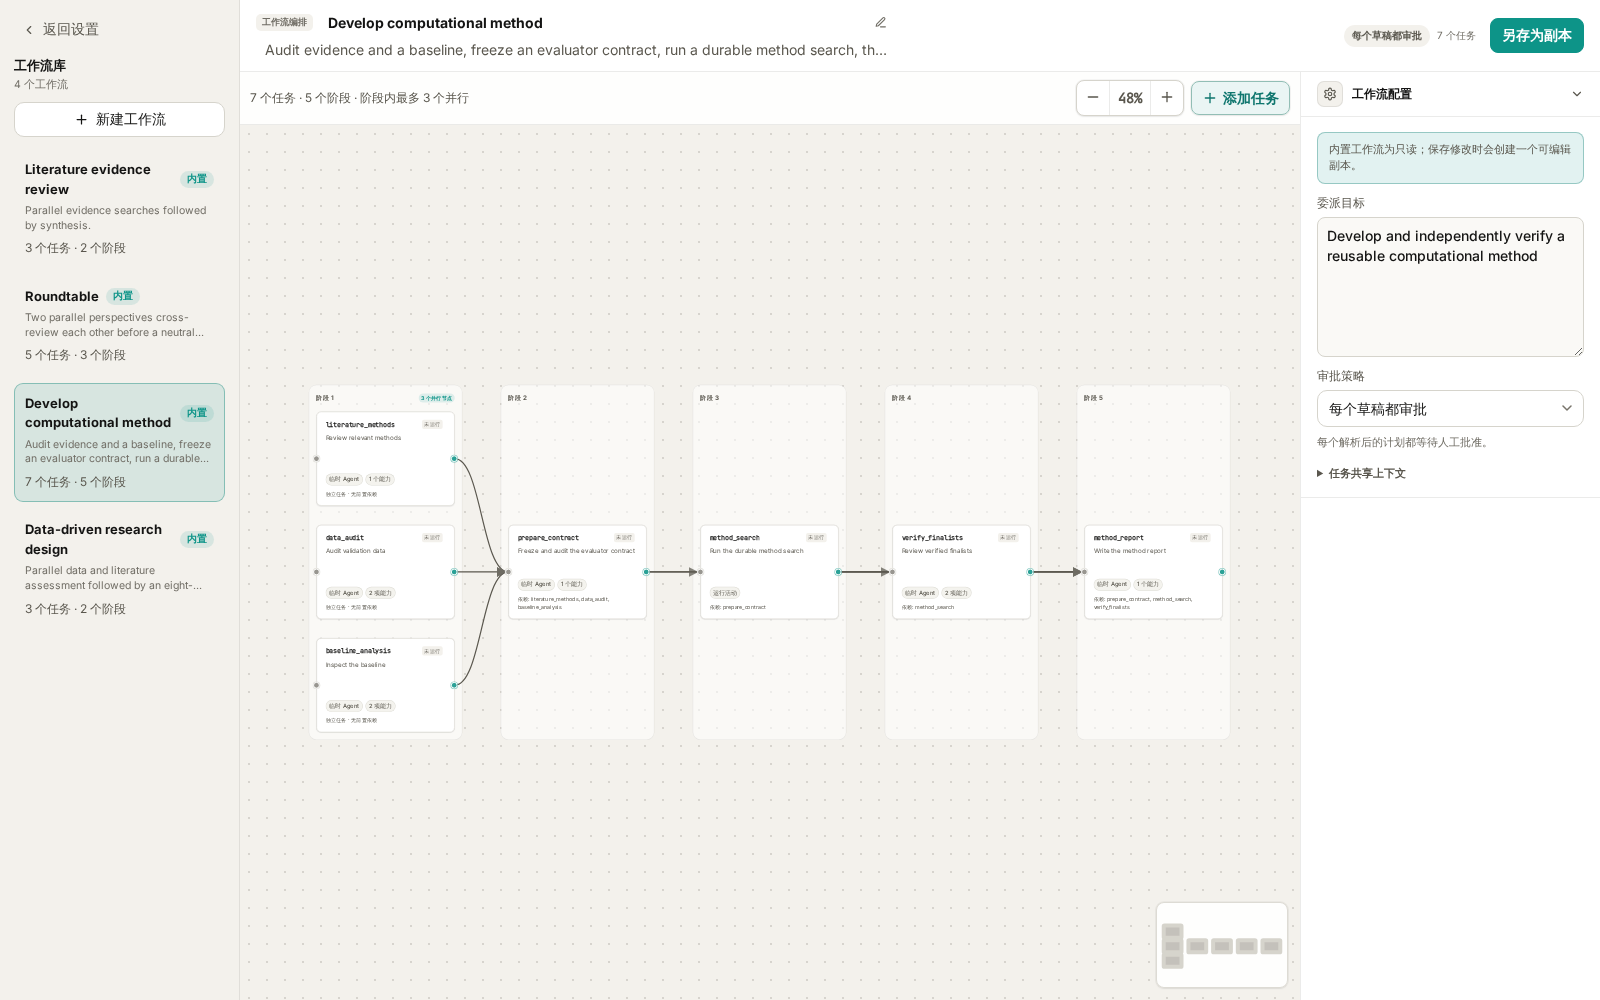Open the 每个草稿都审批 approval dropdown

pos(1450,409)
